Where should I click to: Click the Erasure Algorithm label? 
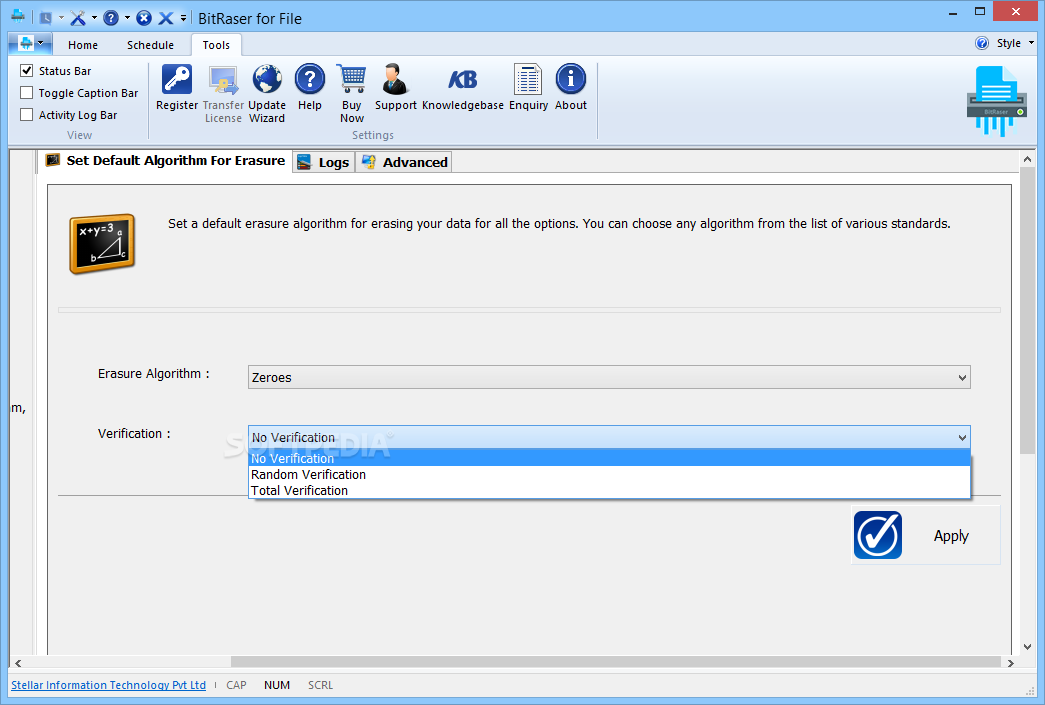pos(153,374)
